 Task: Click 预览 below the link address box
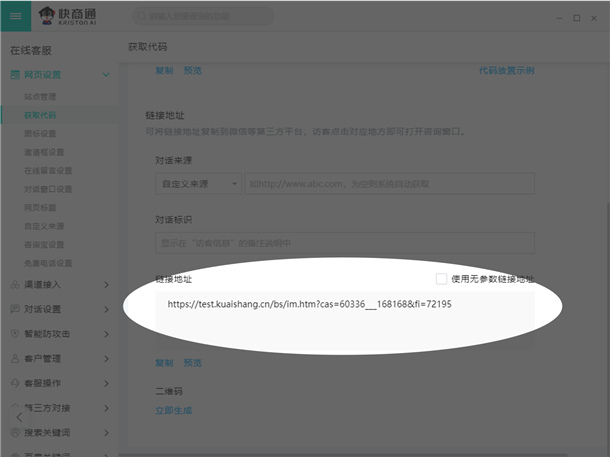click(193, 363)
